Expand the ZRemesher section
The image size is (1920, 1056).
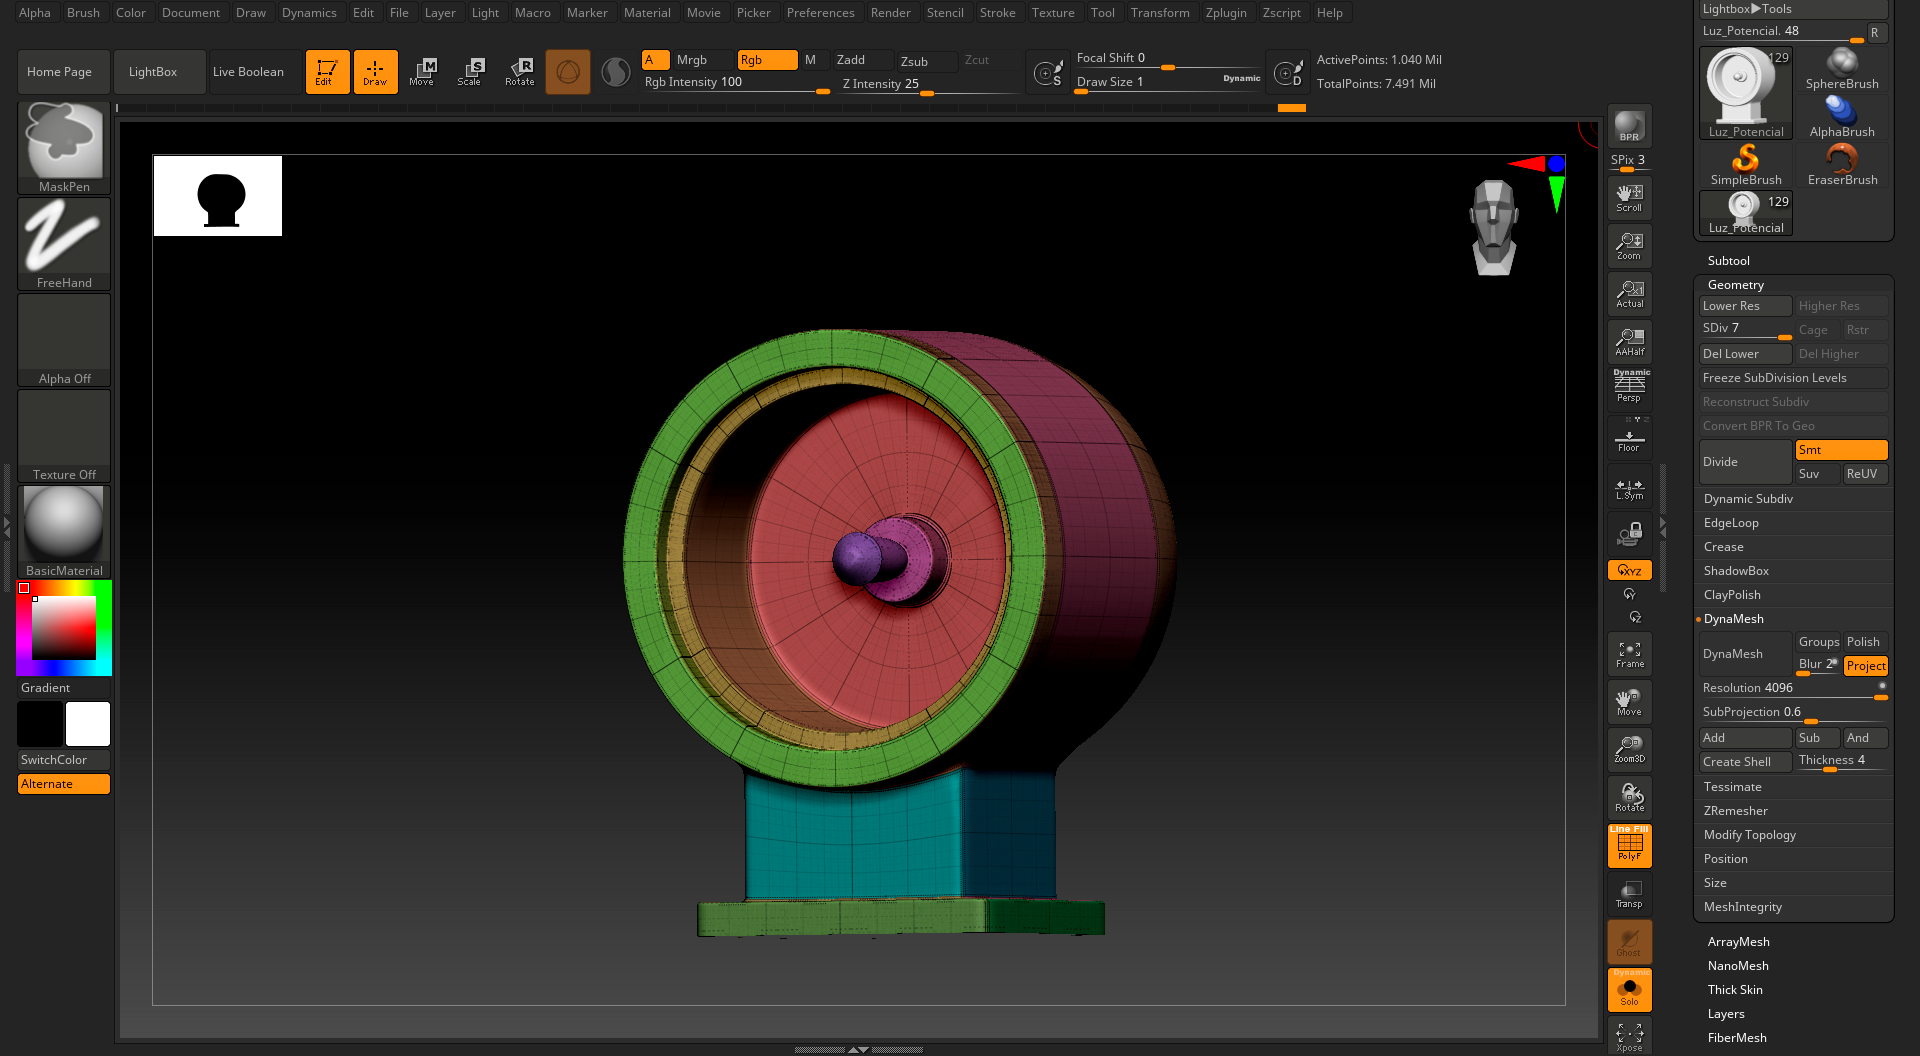[x=1735, y=811]
